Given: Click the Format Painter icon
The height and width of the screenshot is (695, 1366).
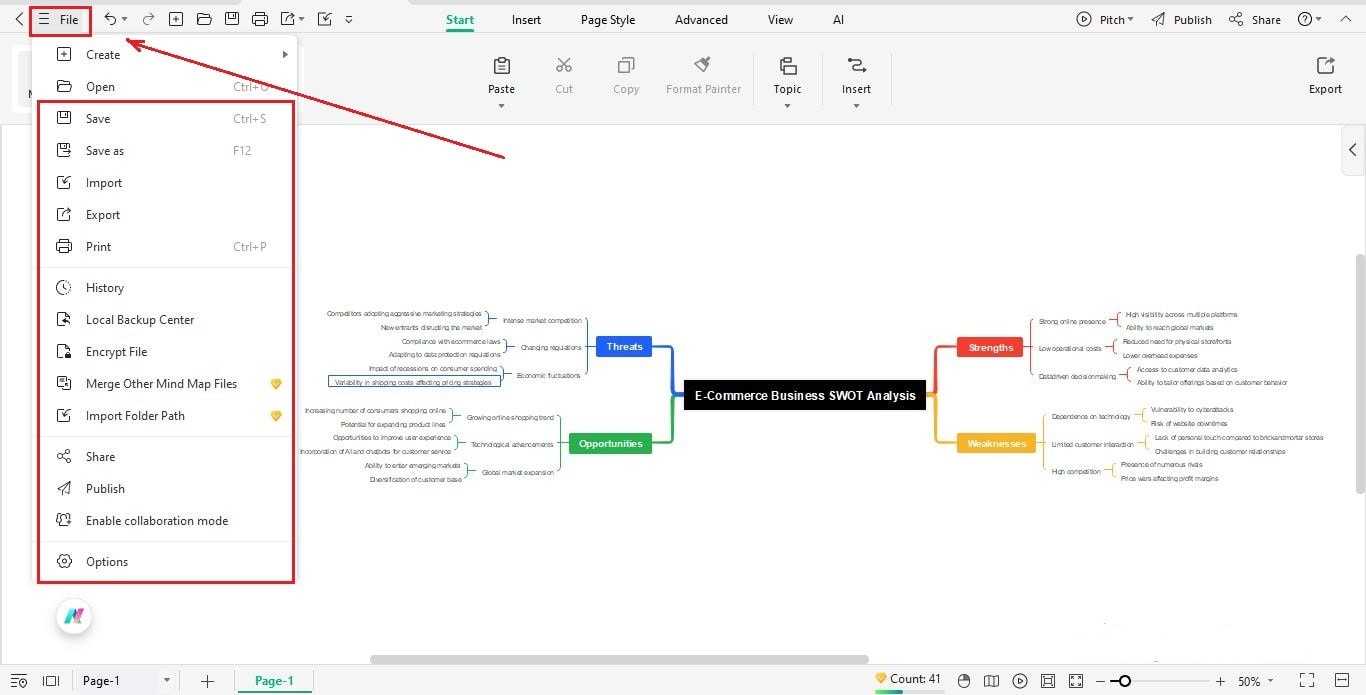Looking at the screenshot, I should pos(703,66).
